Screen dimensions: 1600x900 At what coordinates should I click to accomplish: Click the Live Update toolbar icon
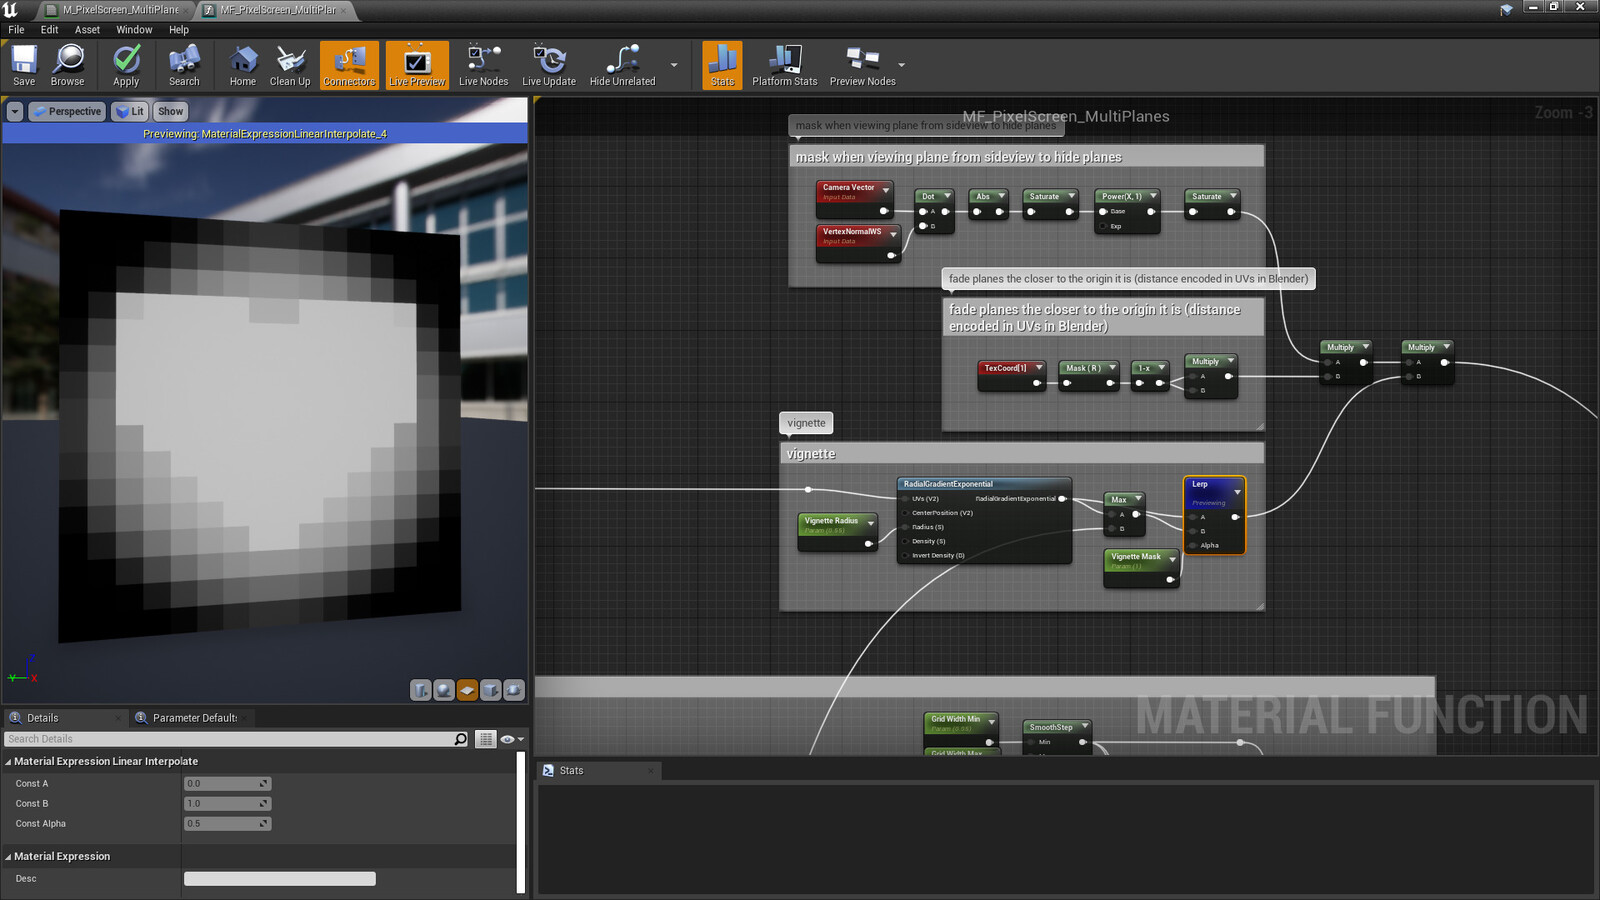pos(549,64)
